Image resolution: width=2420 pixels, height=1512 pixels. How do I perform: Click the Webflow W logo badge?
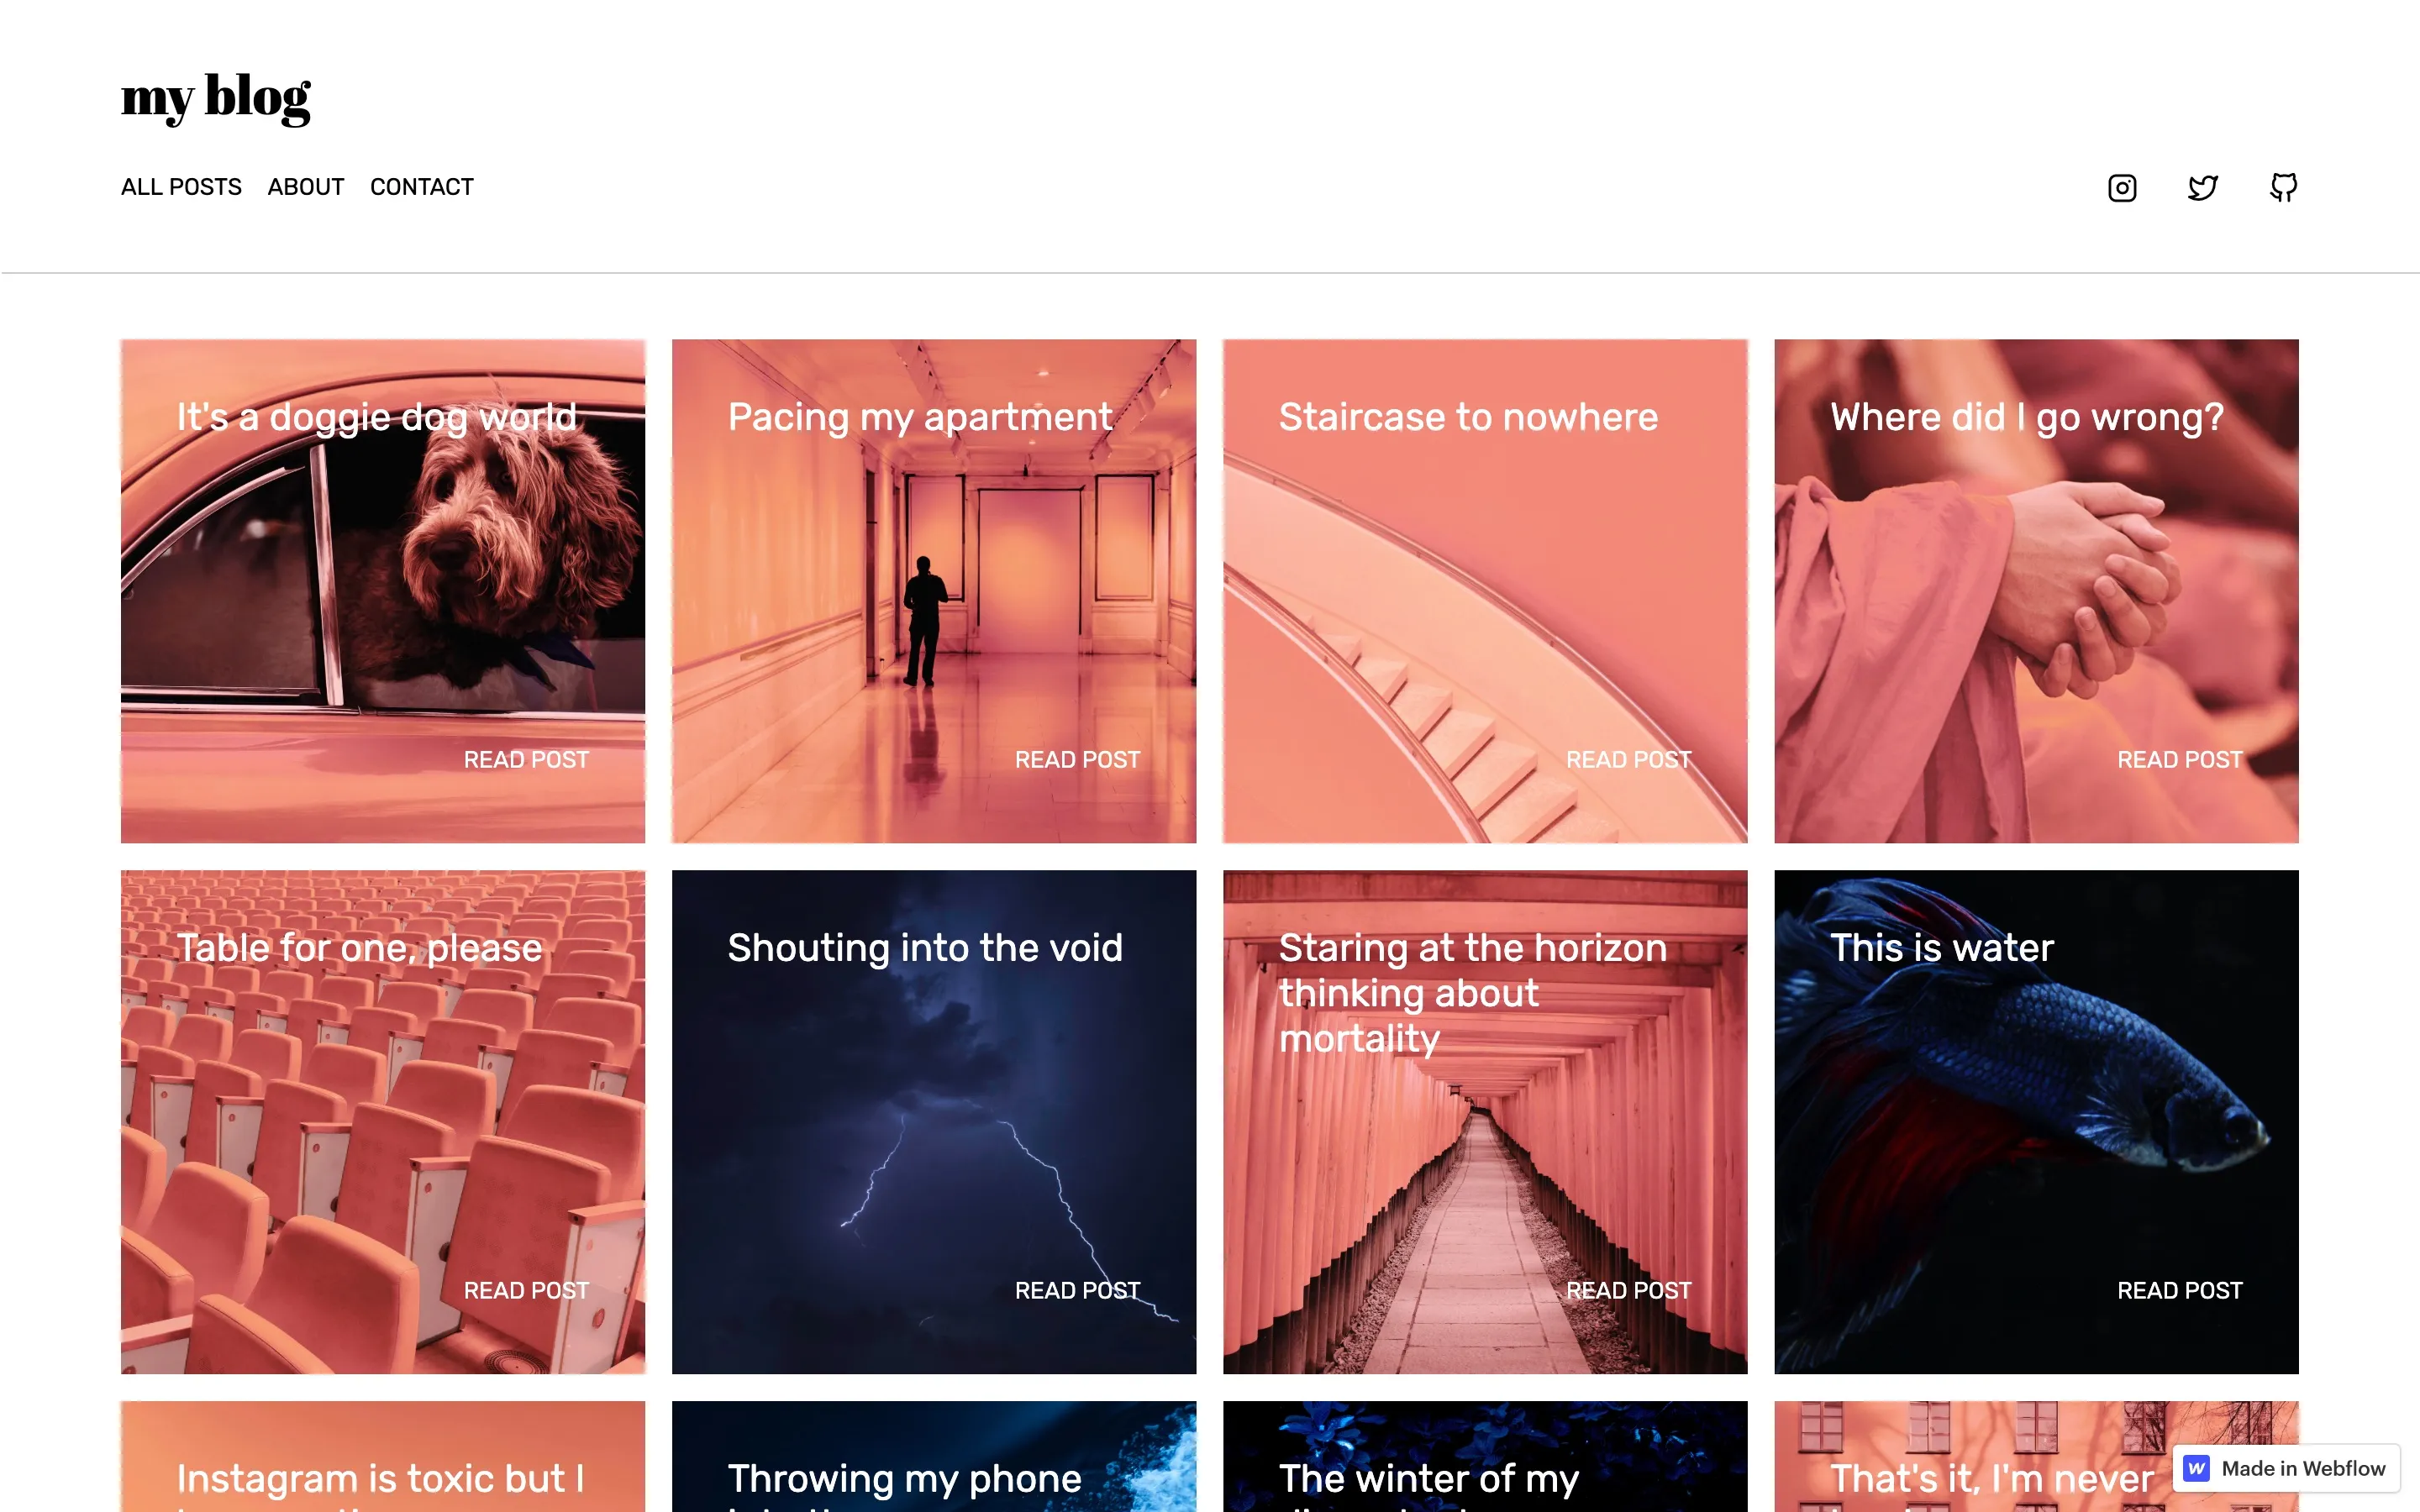click(x=2196, y=1468)
